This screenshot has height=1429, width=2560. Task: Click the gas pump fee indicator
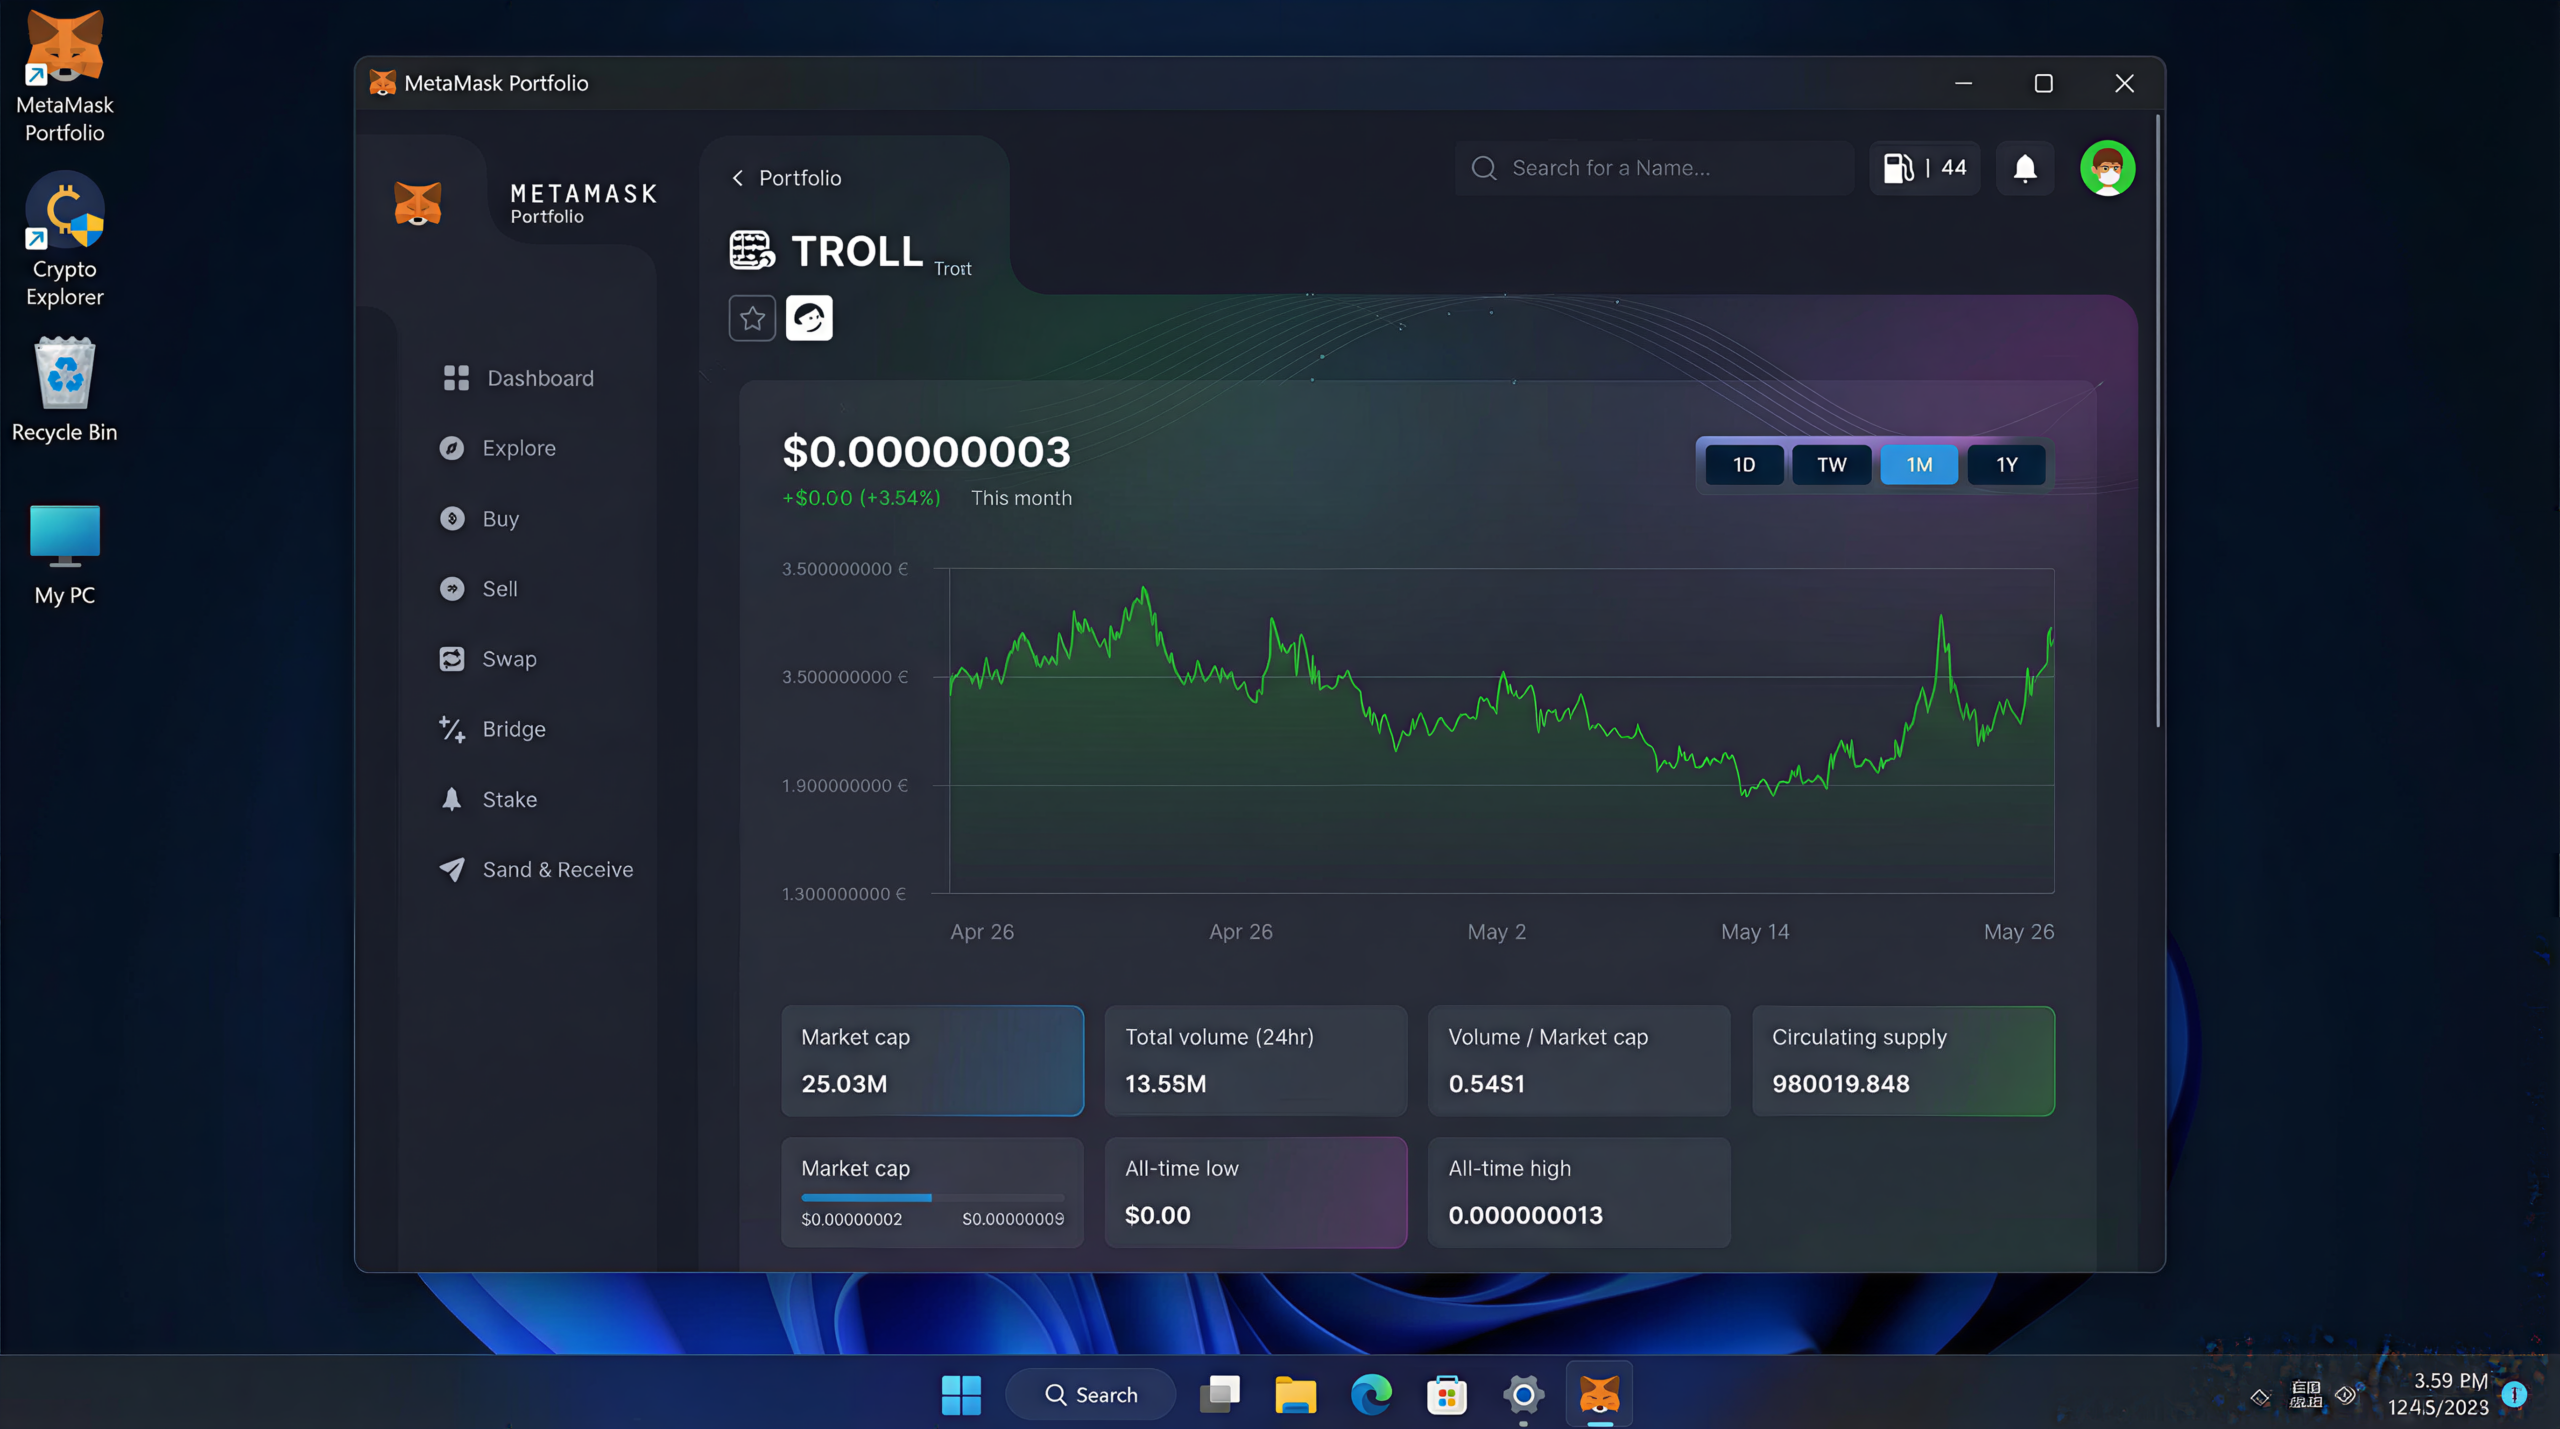[1924, 168]
